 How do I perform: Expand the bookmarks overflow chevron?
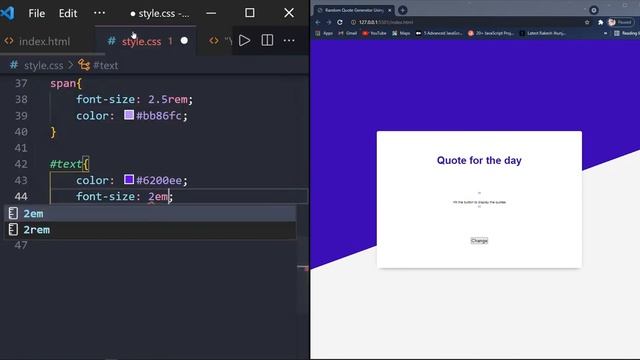tap(606, 33)
